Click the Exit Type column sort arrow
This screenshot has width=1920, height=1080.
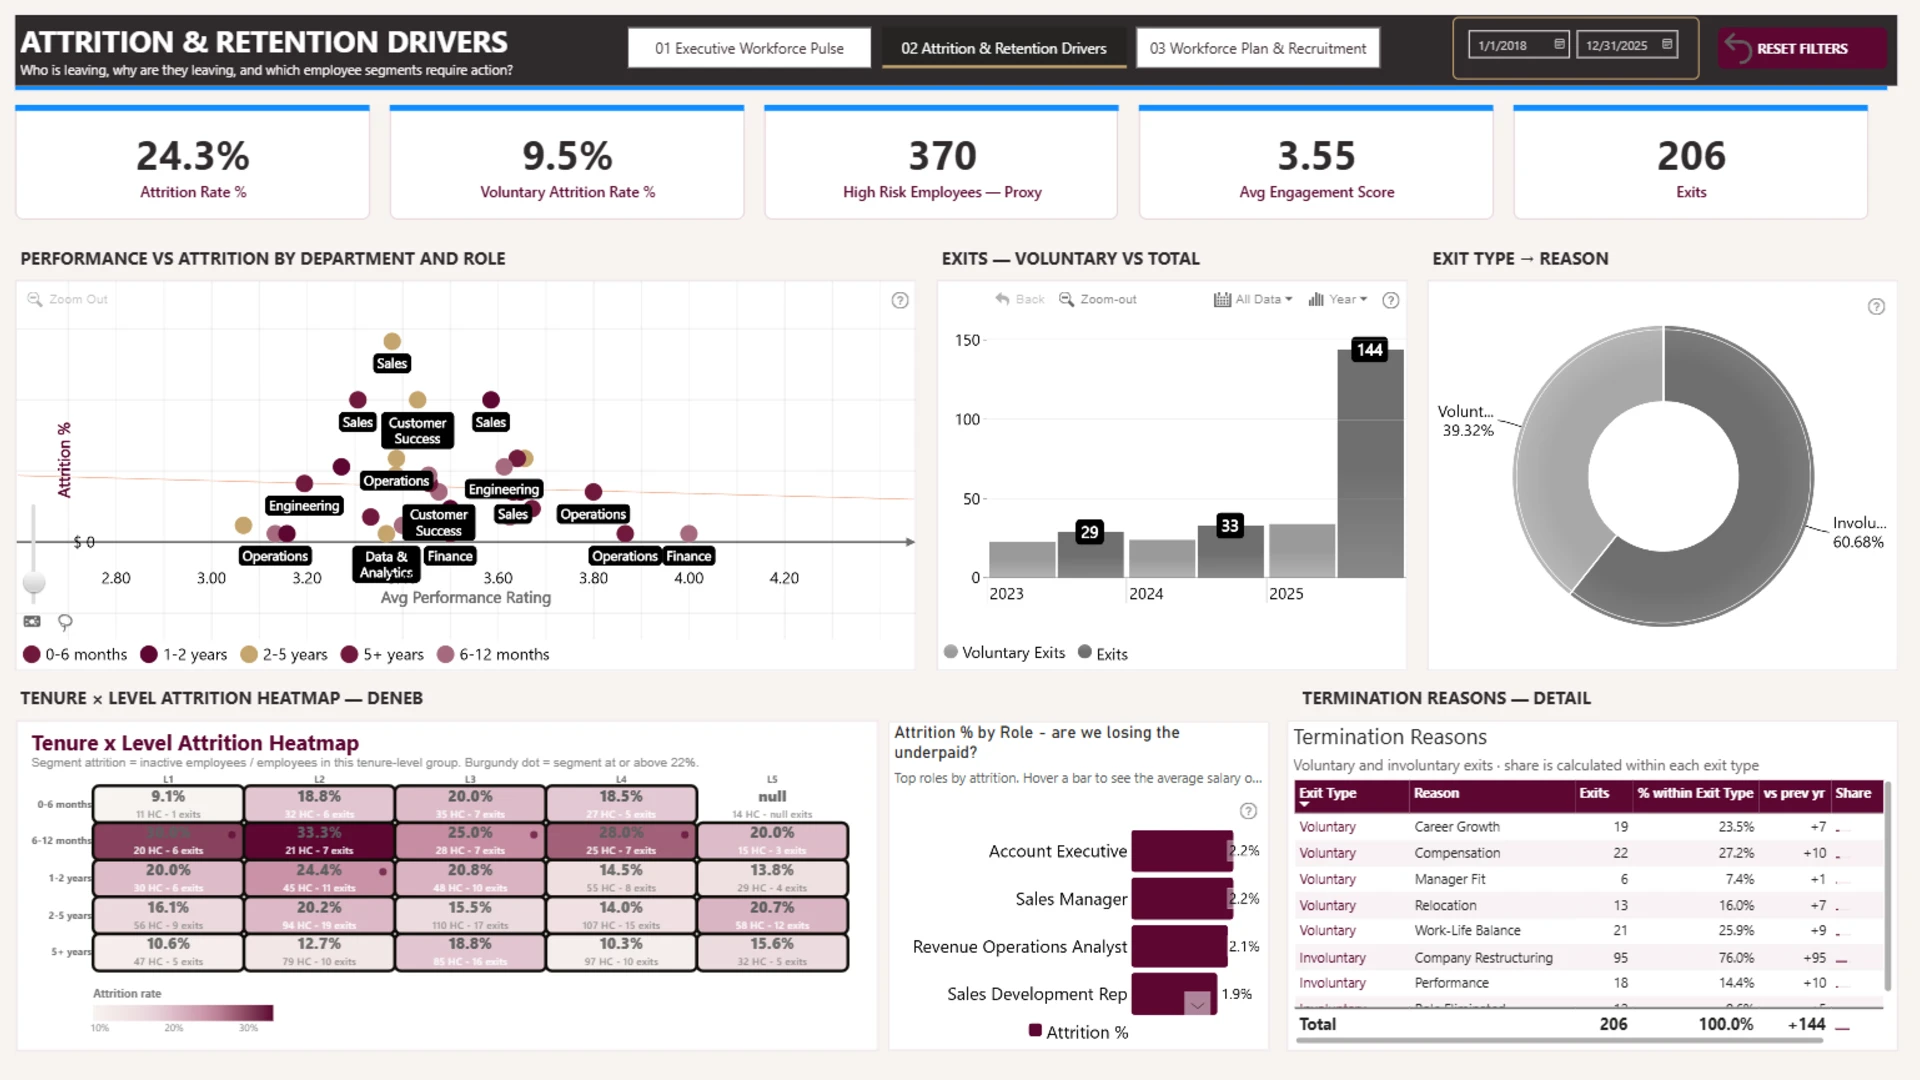coord(1304,804)
